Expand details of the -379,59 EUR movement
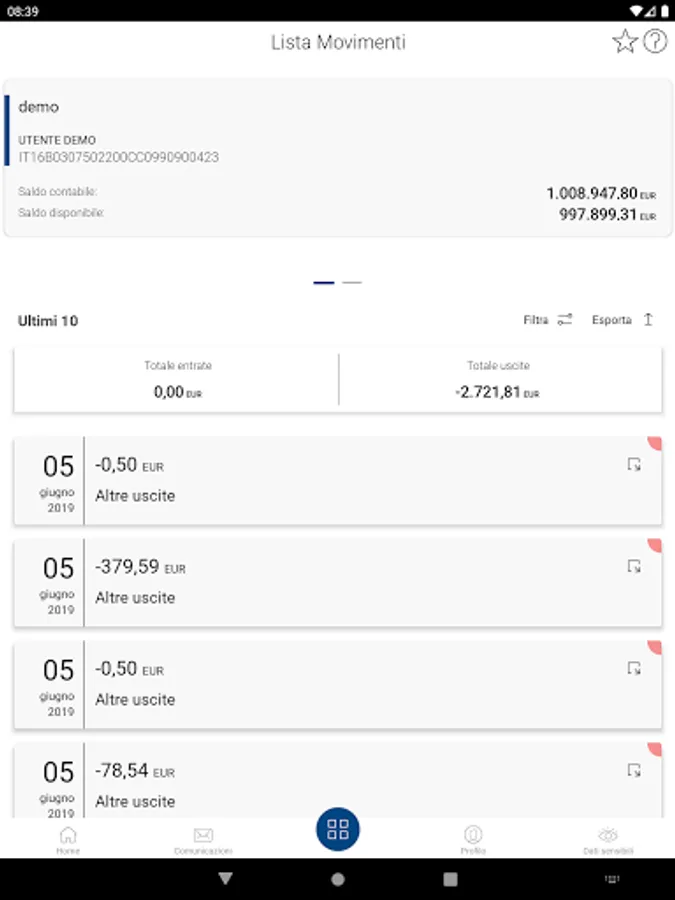675x900 pixels. point(634,567)
